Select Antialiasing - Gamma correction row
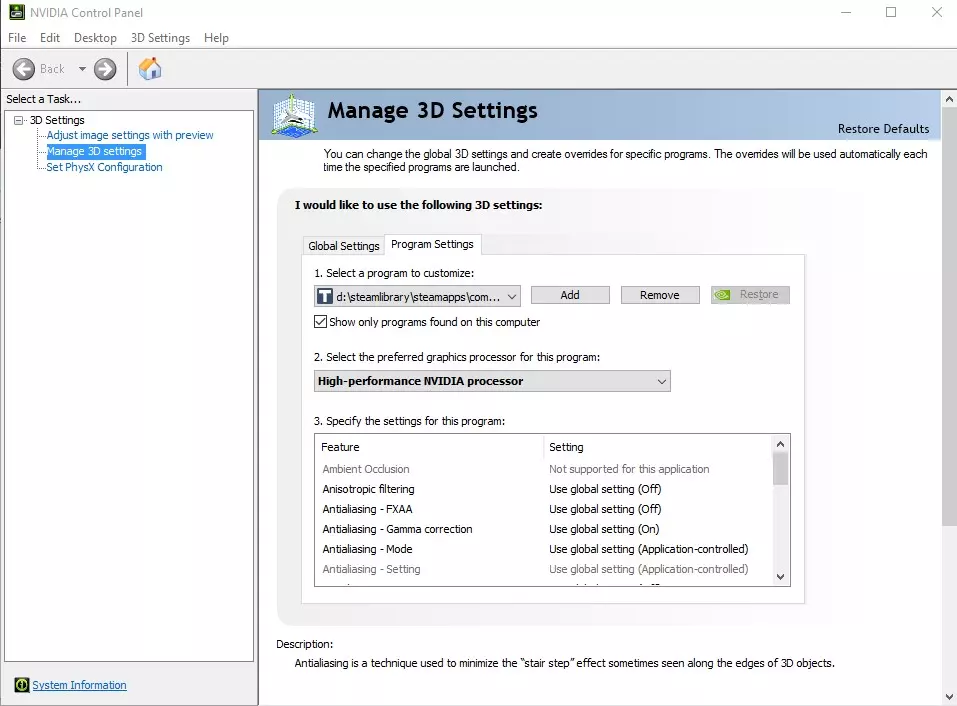 [543, 529]
